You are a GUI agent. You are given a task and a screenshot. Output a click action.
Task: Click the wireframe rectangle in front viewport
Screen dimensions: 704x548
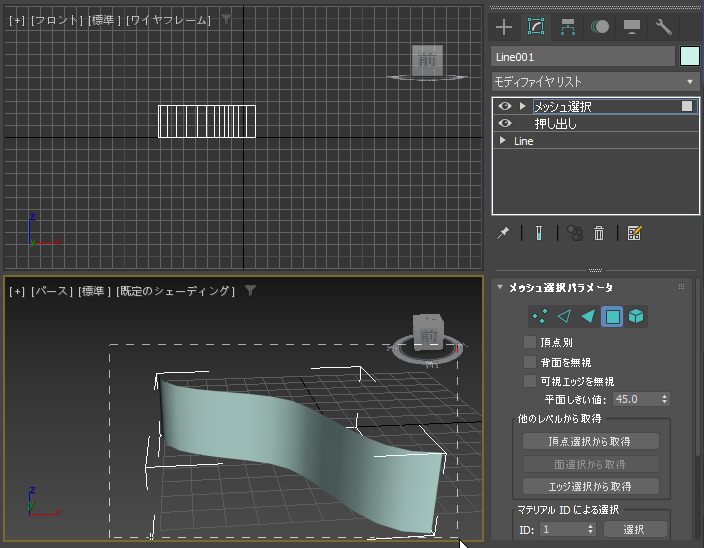pos(207,121)
